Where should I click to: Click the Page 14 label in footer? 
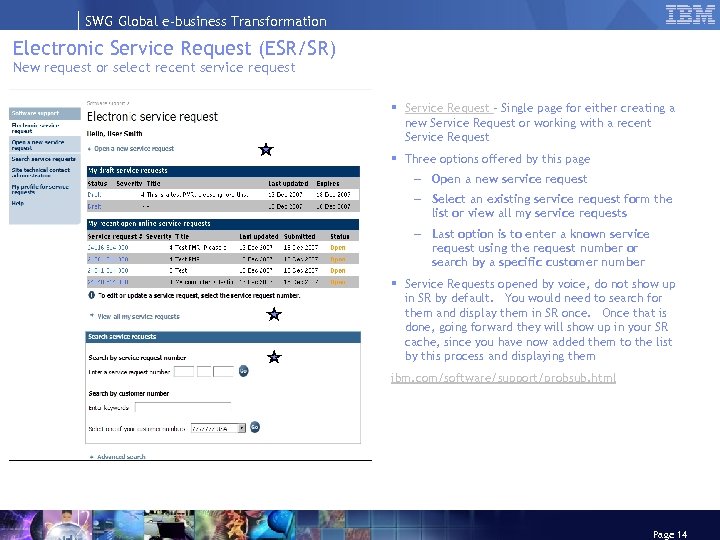[670, 534]
